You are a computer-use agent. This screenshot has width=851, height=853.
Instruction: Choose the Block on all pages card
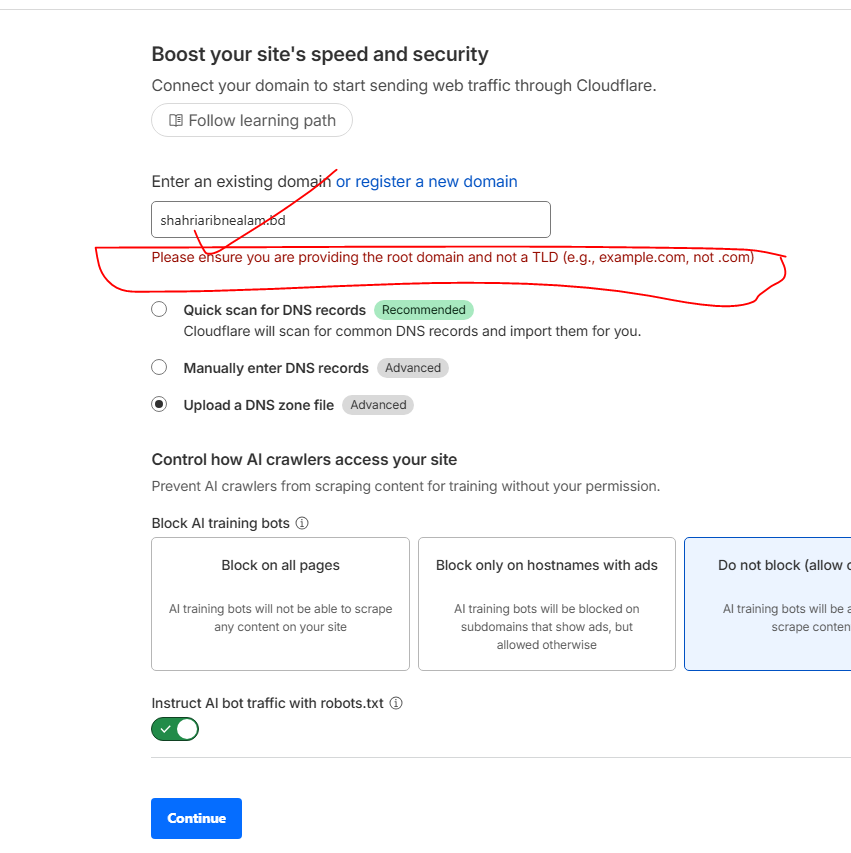coord(280,603)
